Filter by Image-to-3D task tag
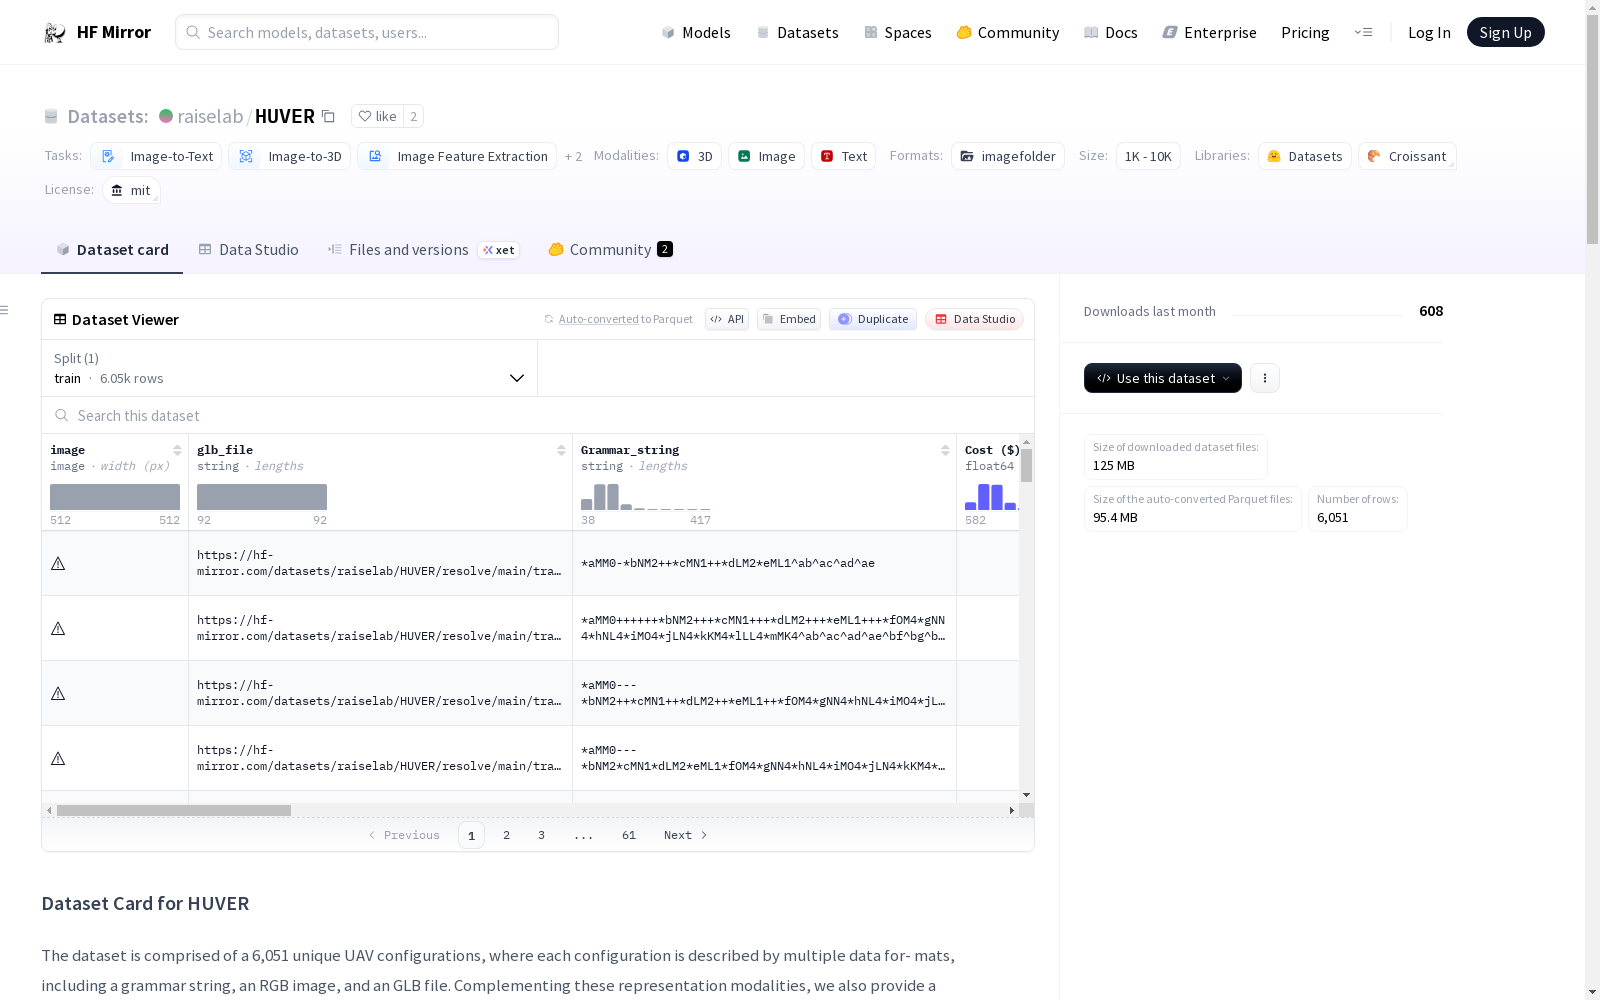Image resolution: width=1600 pixels, height=1000 pixels. coord(289,156)
